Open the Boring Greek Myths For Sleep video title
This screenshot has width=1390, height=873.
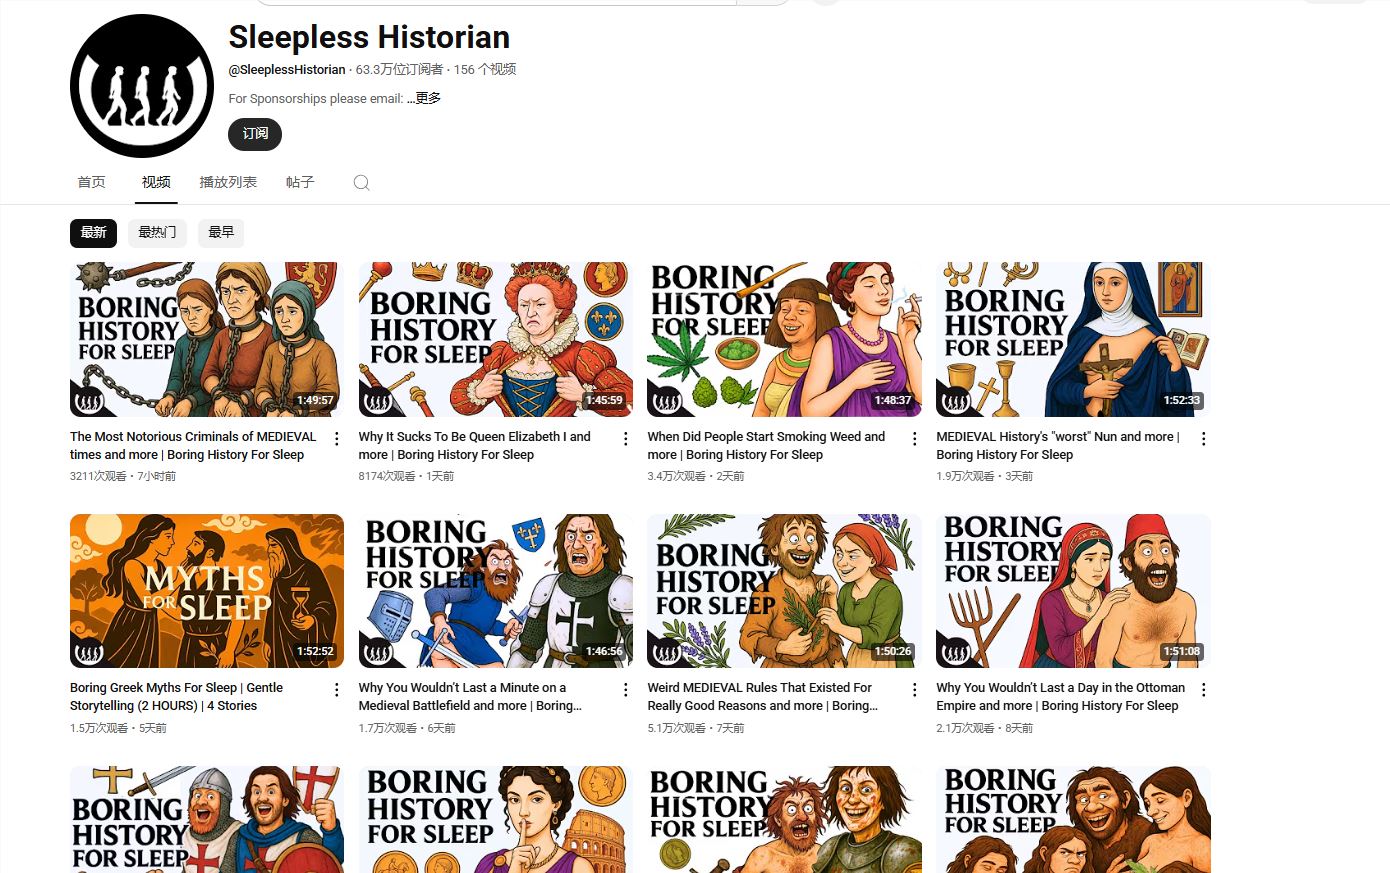tap(176, 696)
